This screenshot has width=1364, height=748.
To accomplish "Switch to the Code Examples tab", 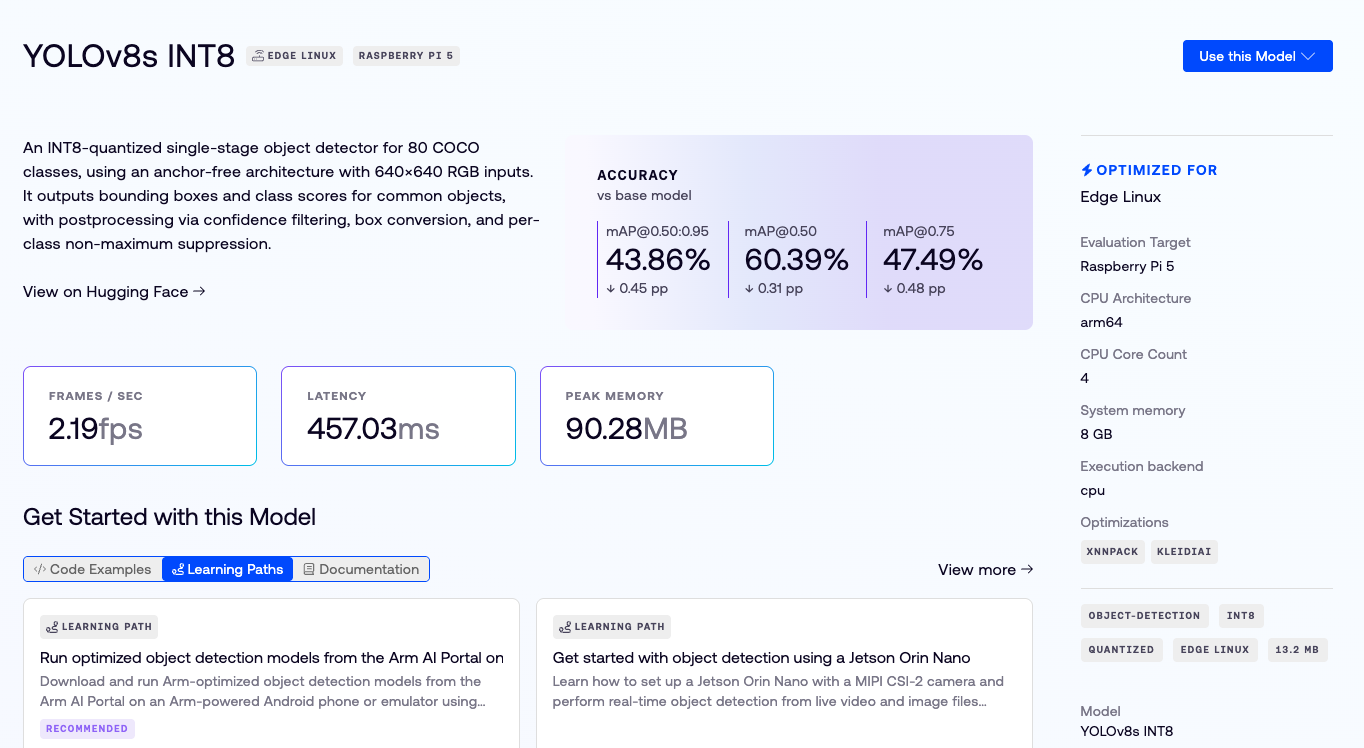I will point(93,569).
